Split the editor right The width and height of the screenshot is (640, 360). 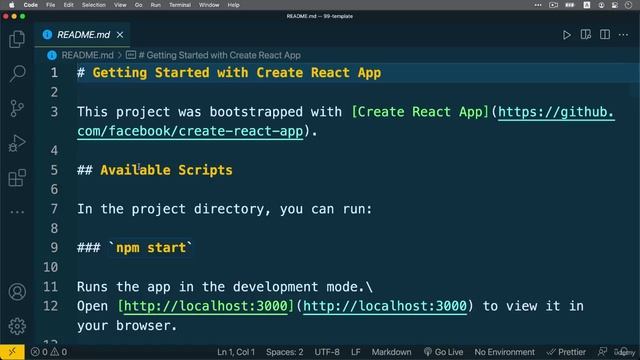click(605, 35)
